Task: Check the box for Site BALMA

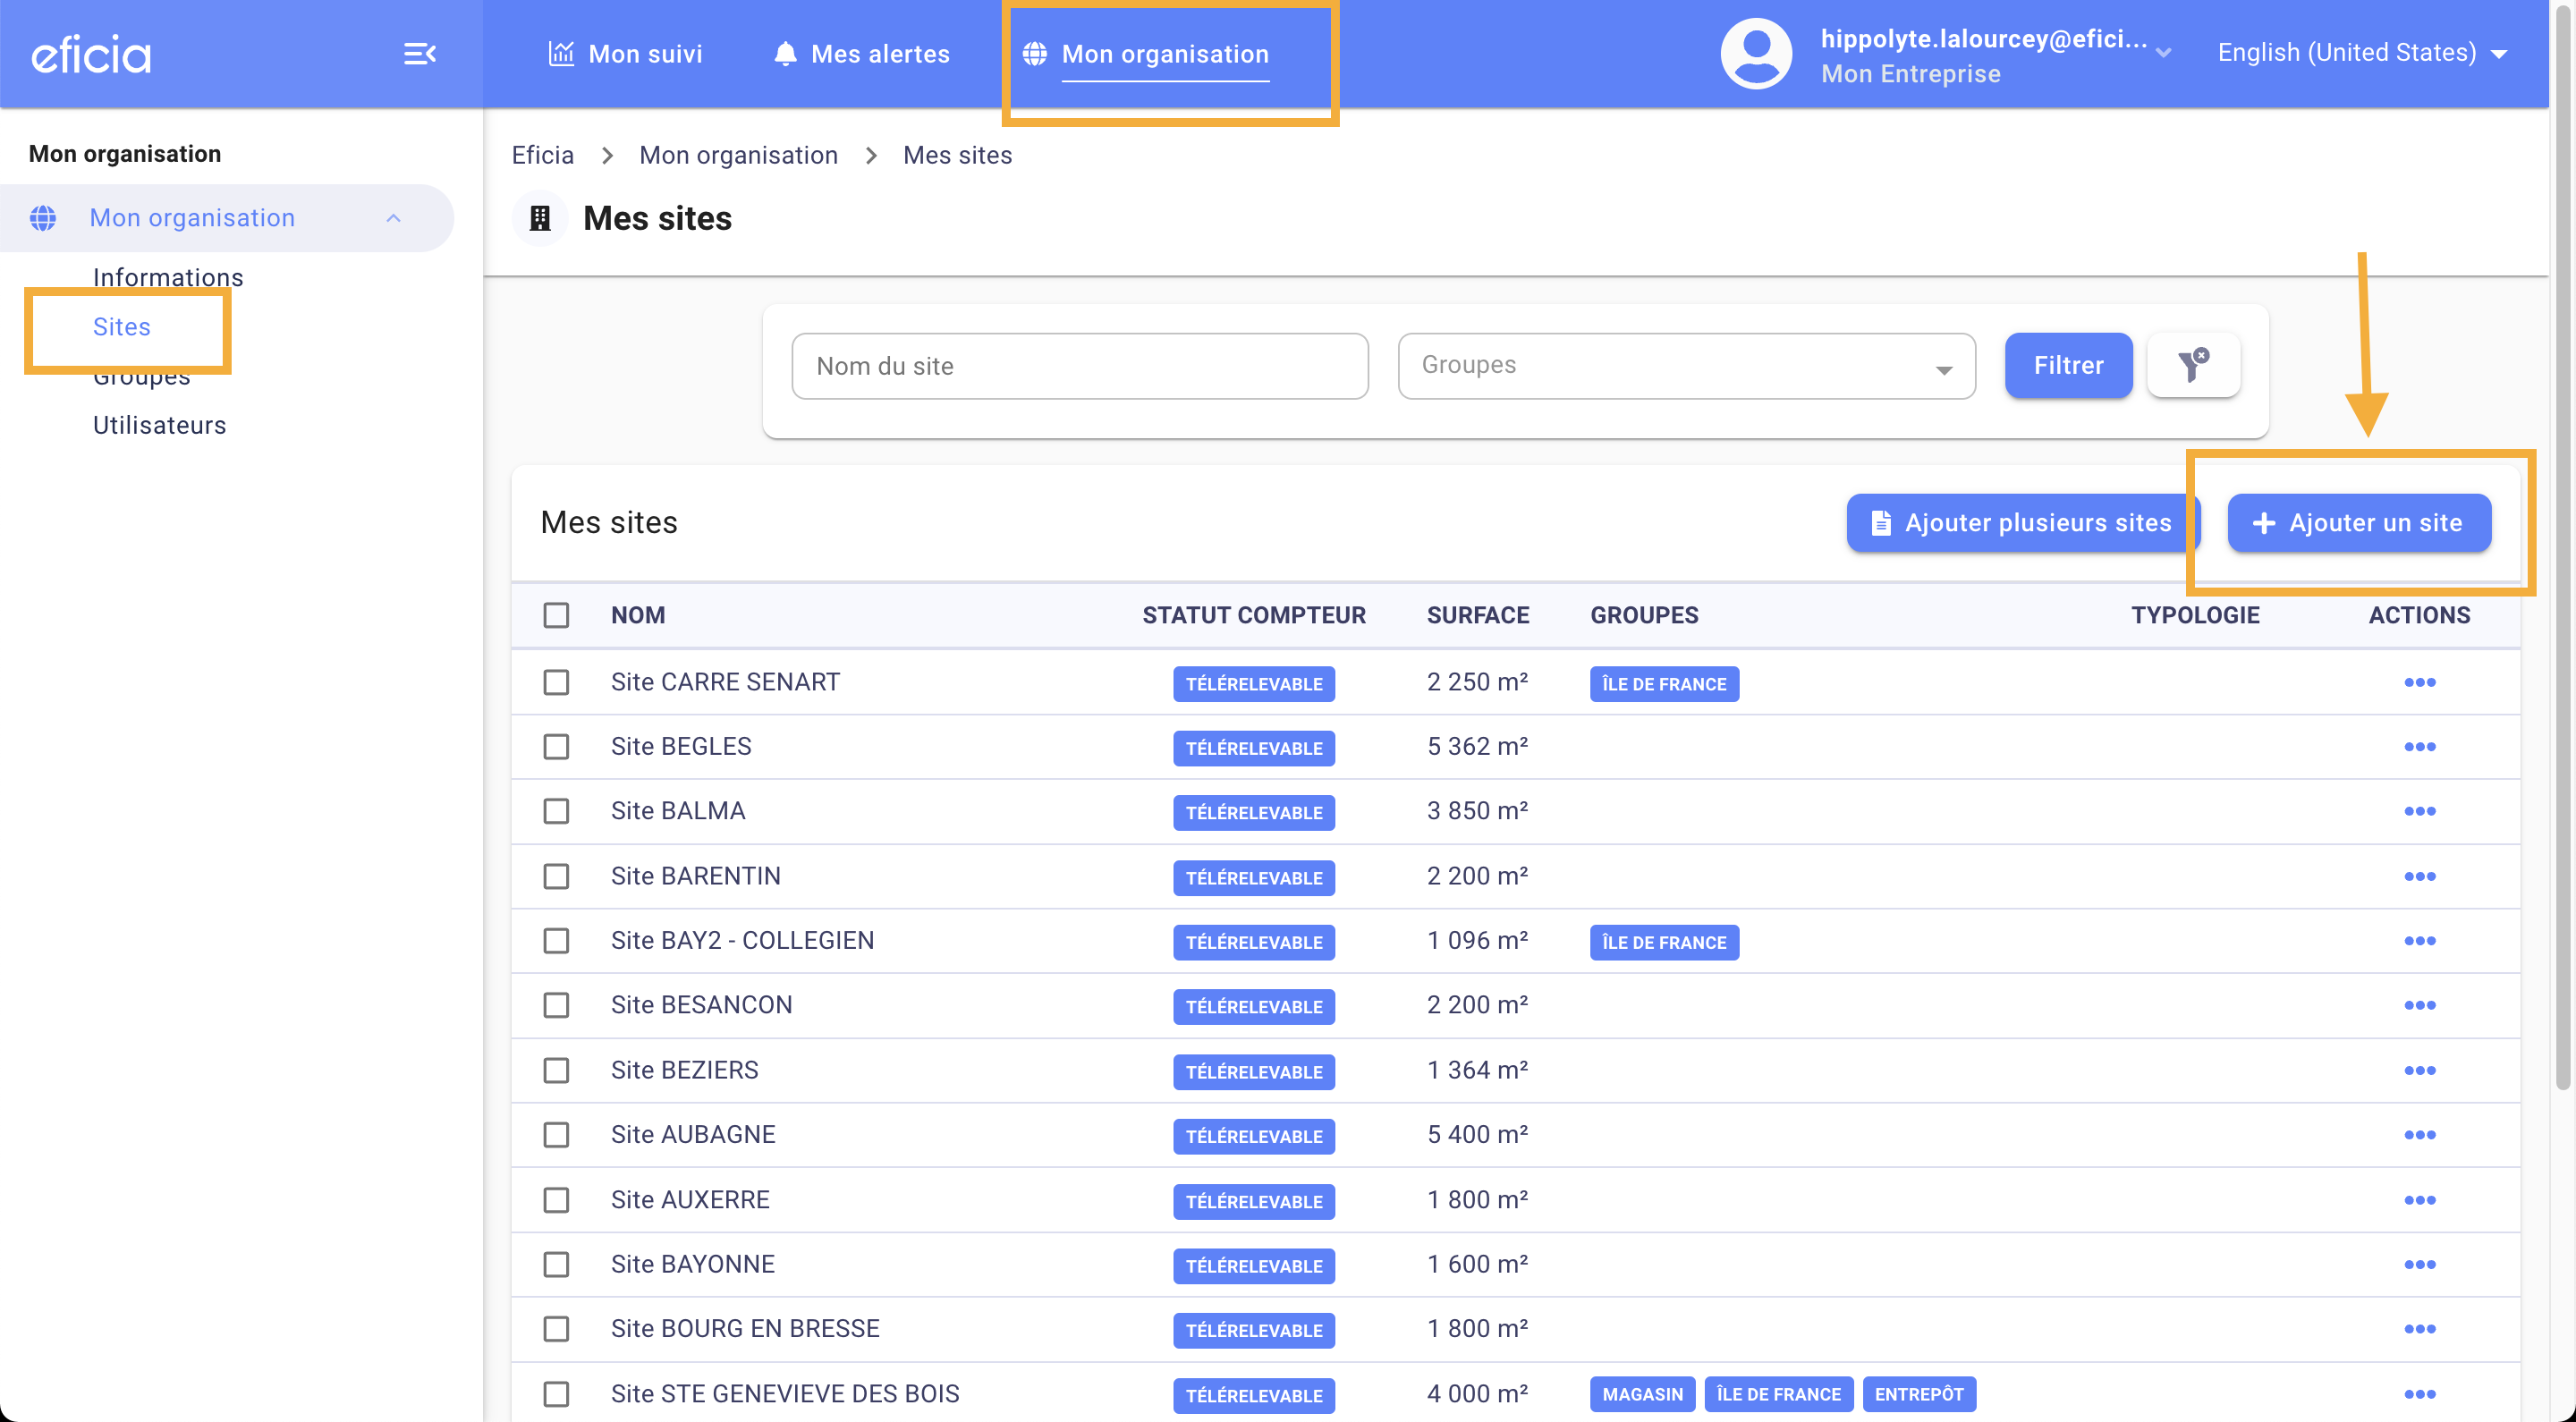Action: click(556, 811)
